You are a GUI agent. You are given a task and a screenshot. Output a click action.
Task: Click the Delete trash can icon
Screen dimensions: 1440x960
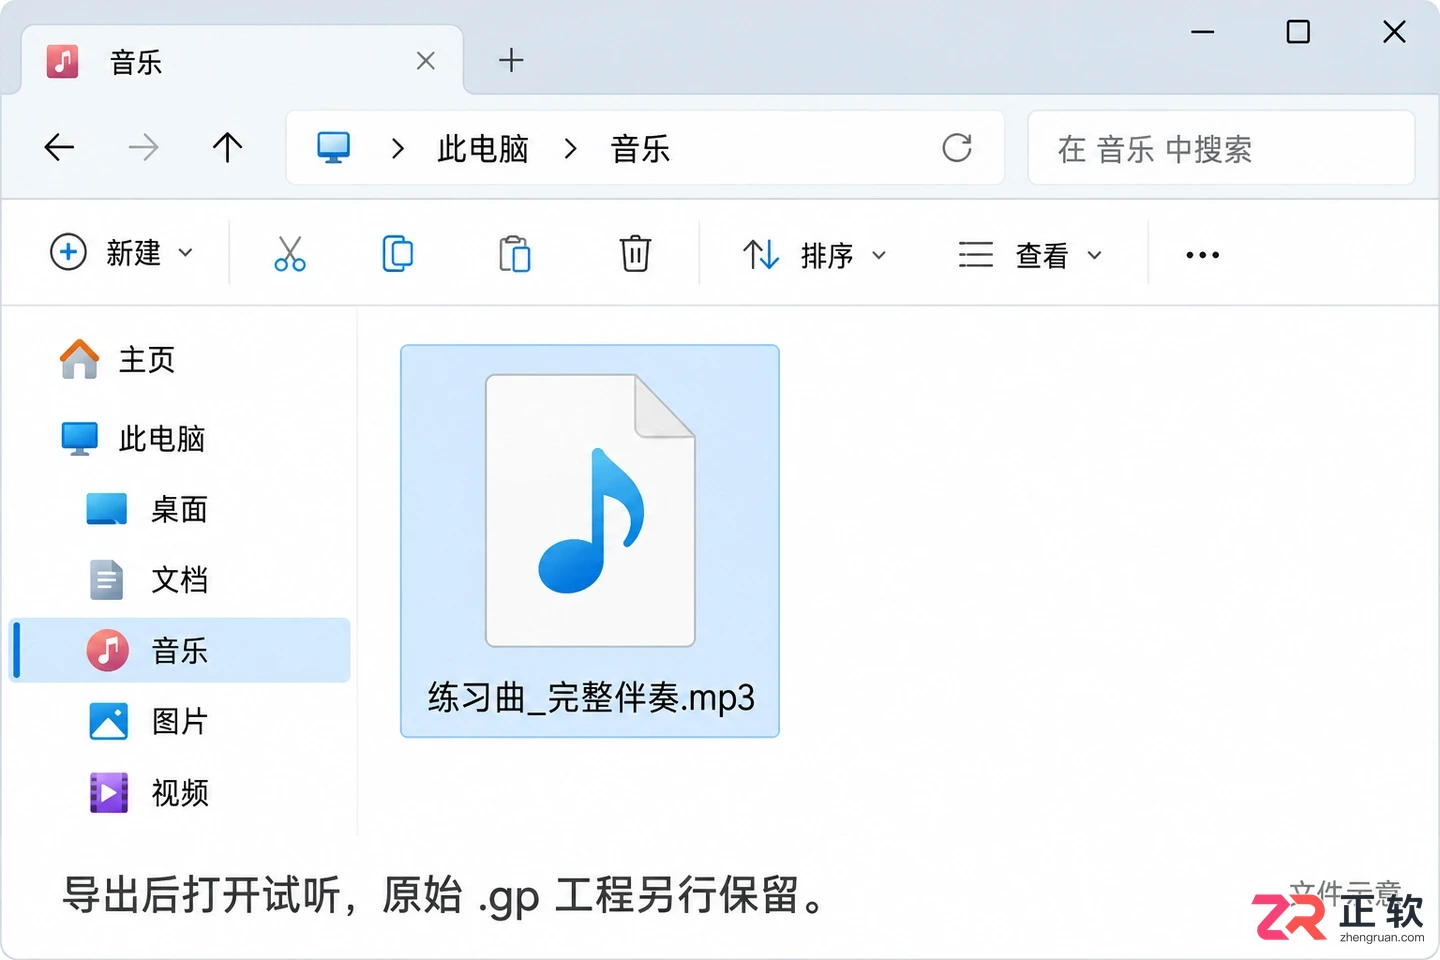tap(635, 254)
